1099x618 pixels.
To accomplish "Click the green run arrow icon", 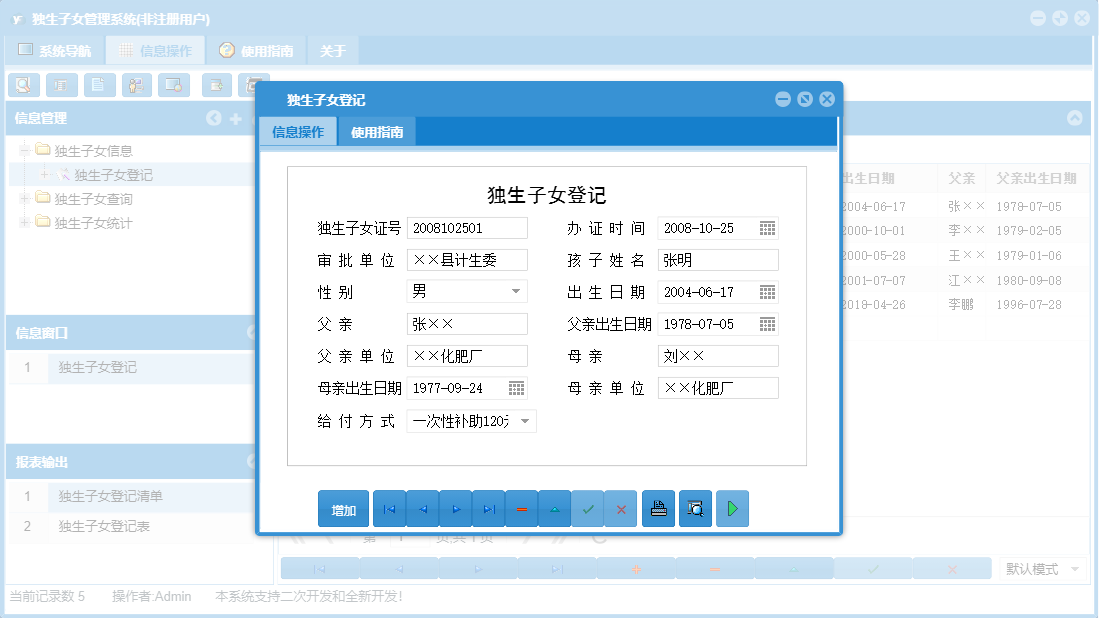I will (731, 508).
